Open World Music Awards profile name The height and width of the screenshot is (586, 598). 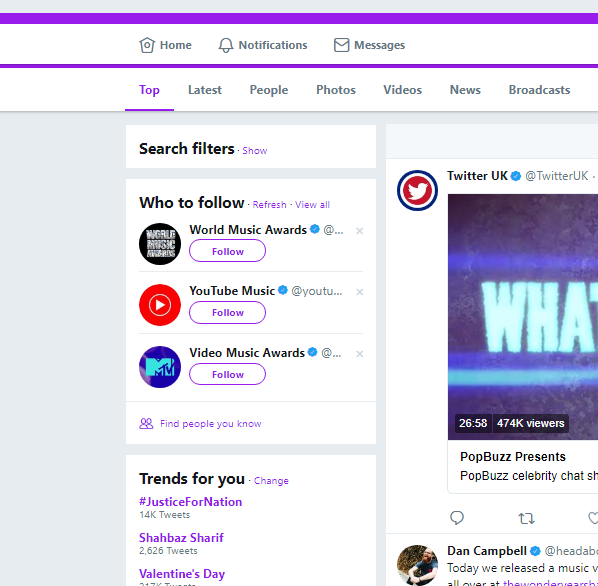[x=248, y=230]
